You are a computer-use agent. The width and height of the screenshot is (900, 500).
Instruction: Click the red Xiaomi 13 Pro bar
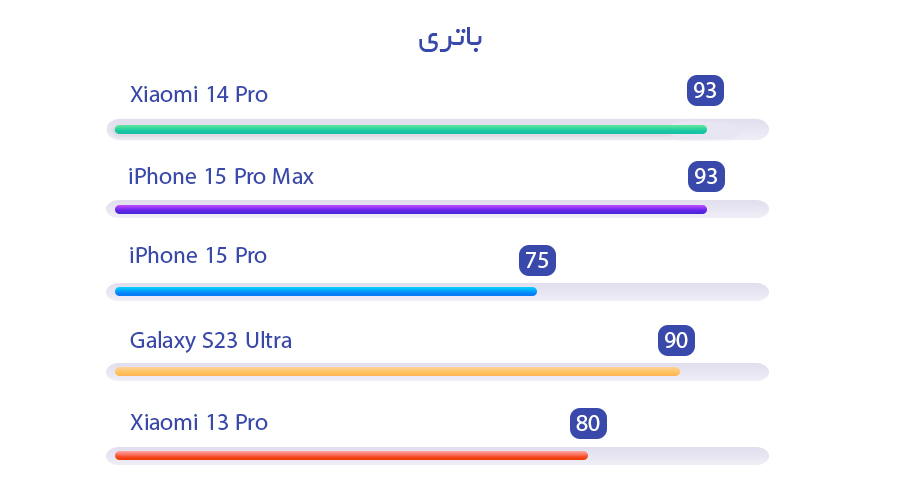(350, 455)
